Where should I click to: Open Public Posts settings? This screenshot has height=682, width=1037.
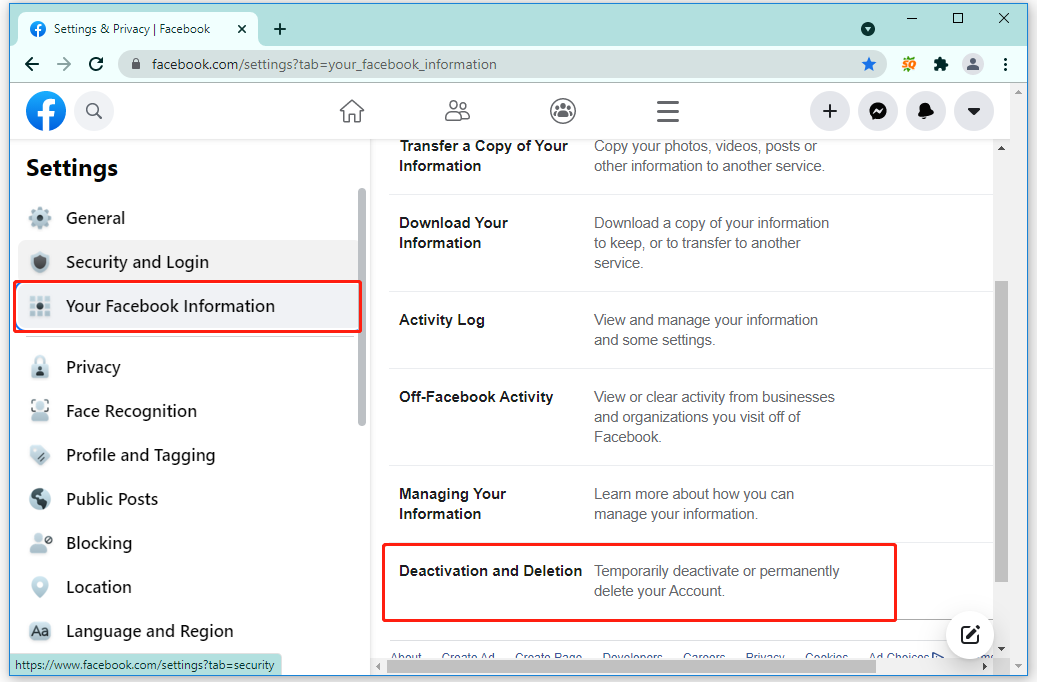pyautogui.click(x=188, y=499)
